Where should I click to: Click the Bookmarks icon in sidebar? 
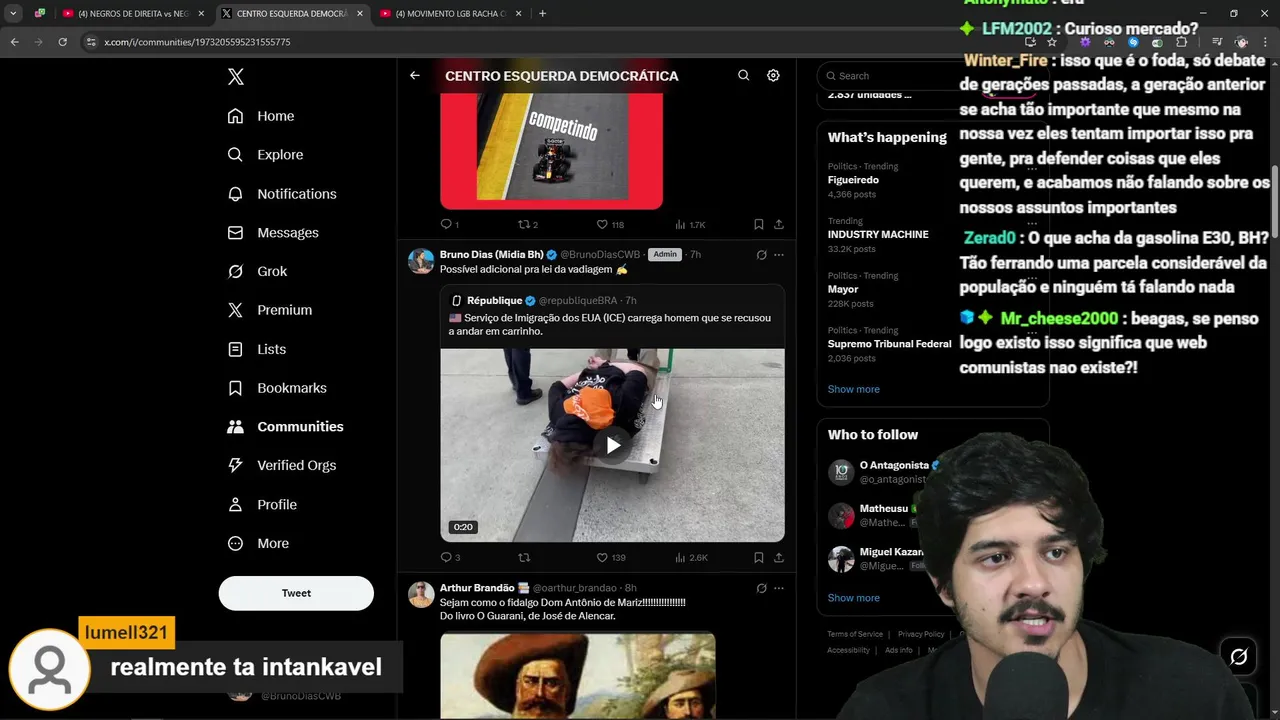point(235,388)
